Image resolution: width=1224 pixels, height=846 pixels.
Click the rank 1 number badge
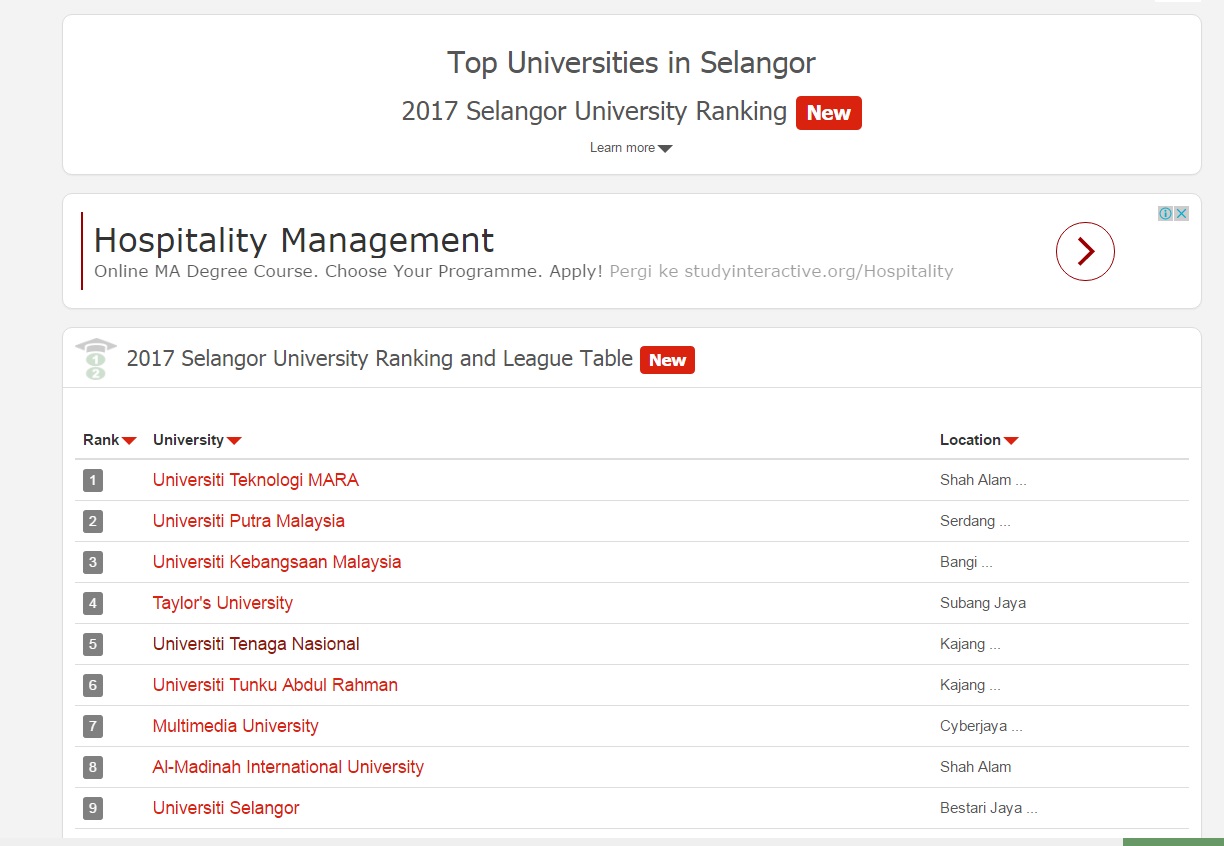click(x=93, y=481)
